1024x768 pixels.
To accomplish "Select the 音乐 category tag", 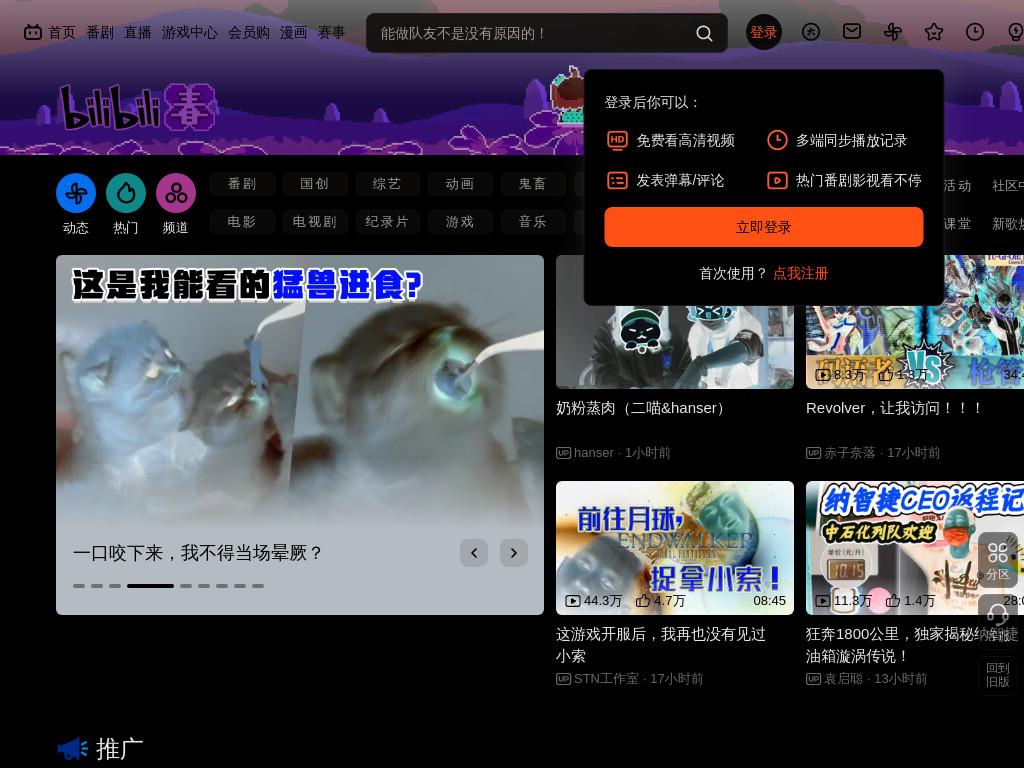I will [x=532, y=222].
